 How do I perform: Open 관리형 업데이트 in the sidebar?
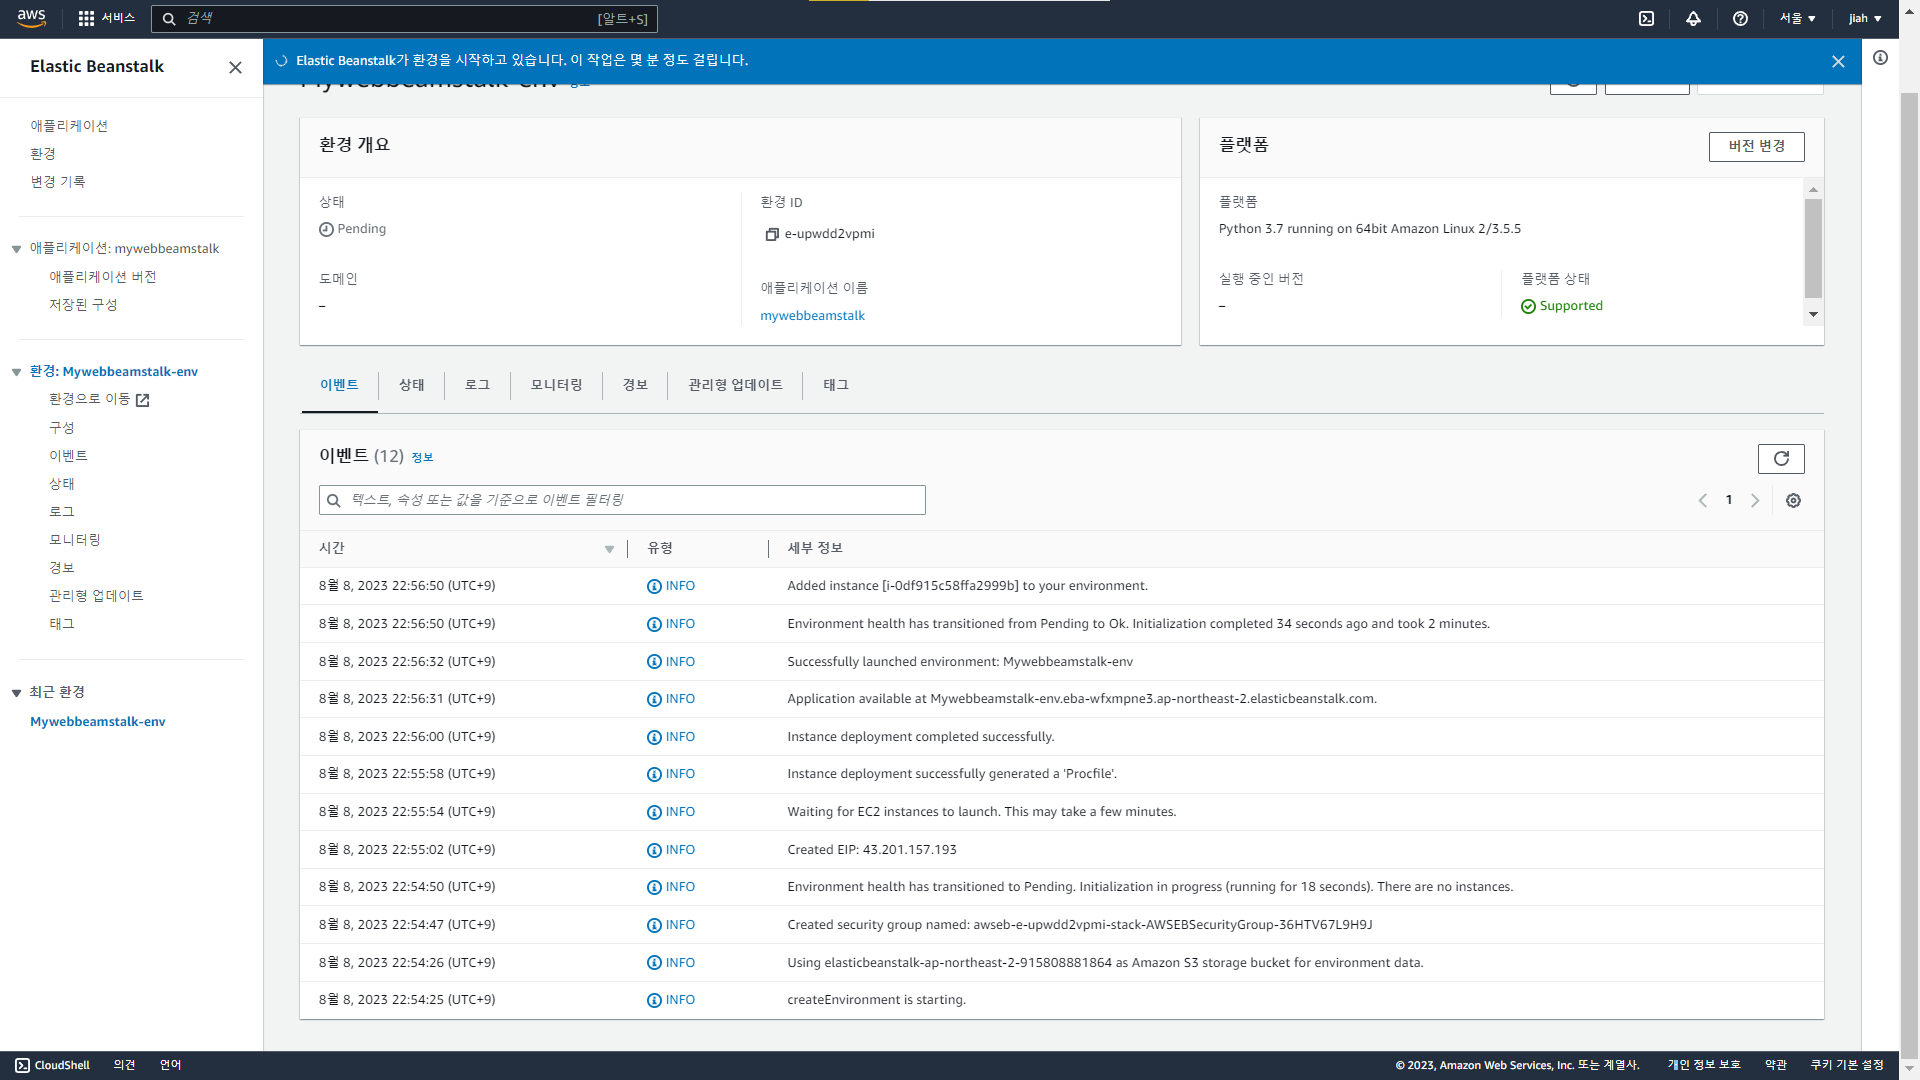97,595
